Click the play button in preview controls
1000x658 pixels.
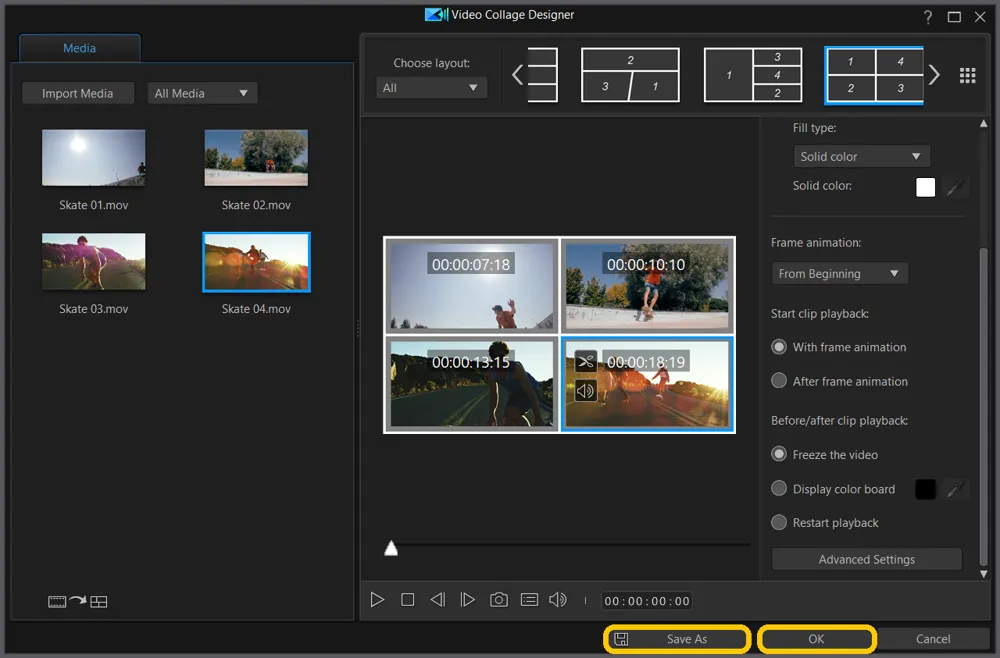pyautogui.click(x=377, y=600)
